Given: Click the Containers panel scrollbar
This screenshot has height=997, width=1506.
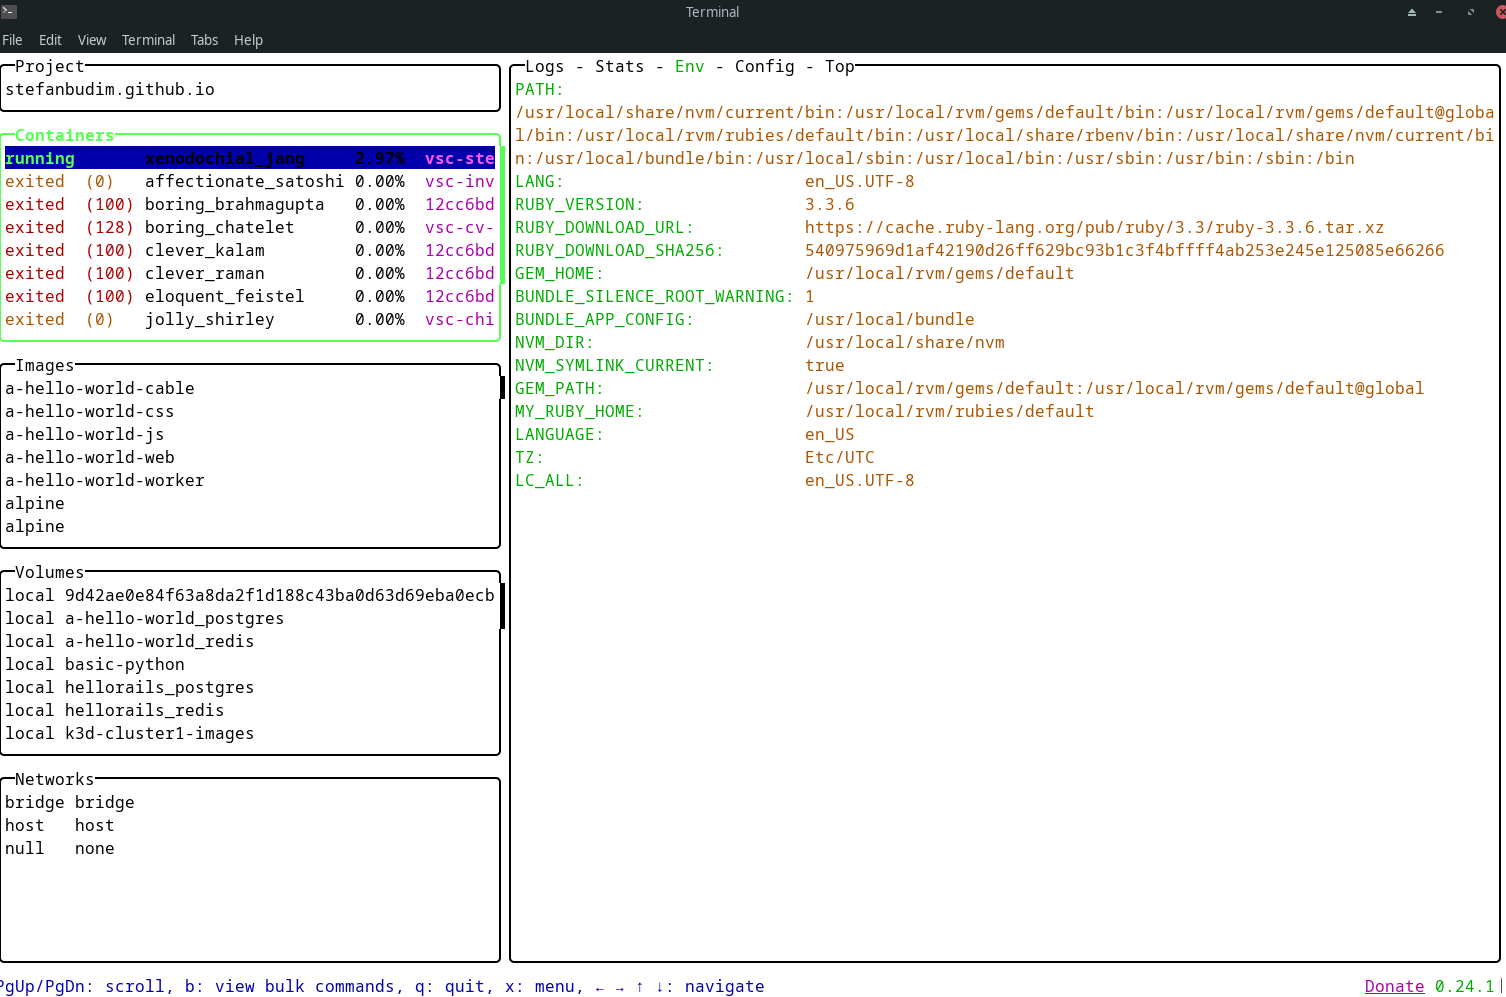Looking at the screenshot, I should (502, 215).
